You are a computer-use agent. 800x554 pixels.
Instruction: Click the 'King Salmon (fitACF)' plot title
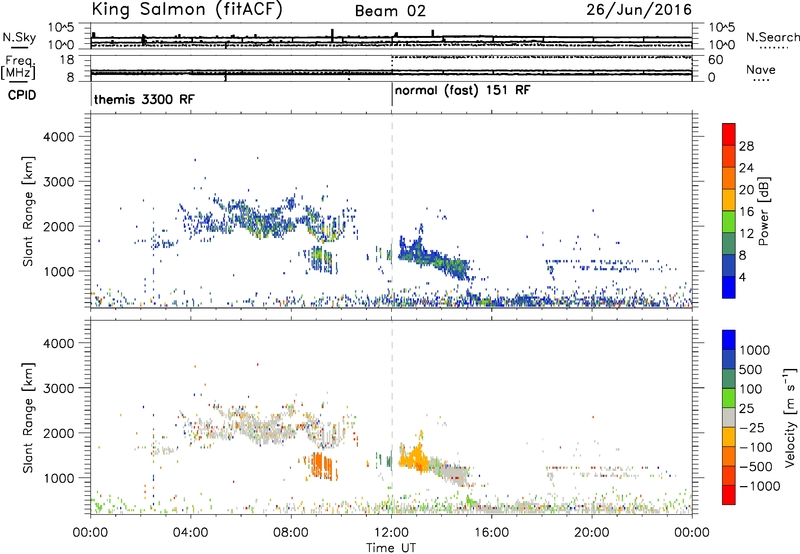point(187,10)
